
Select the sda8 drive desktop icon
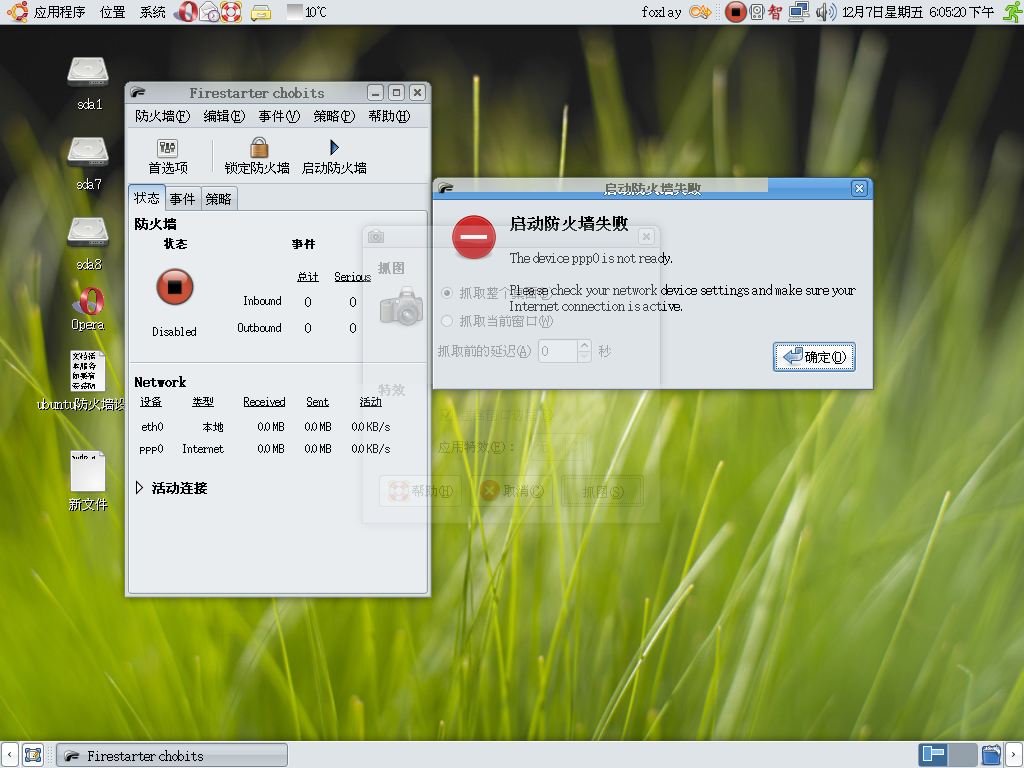88,244
